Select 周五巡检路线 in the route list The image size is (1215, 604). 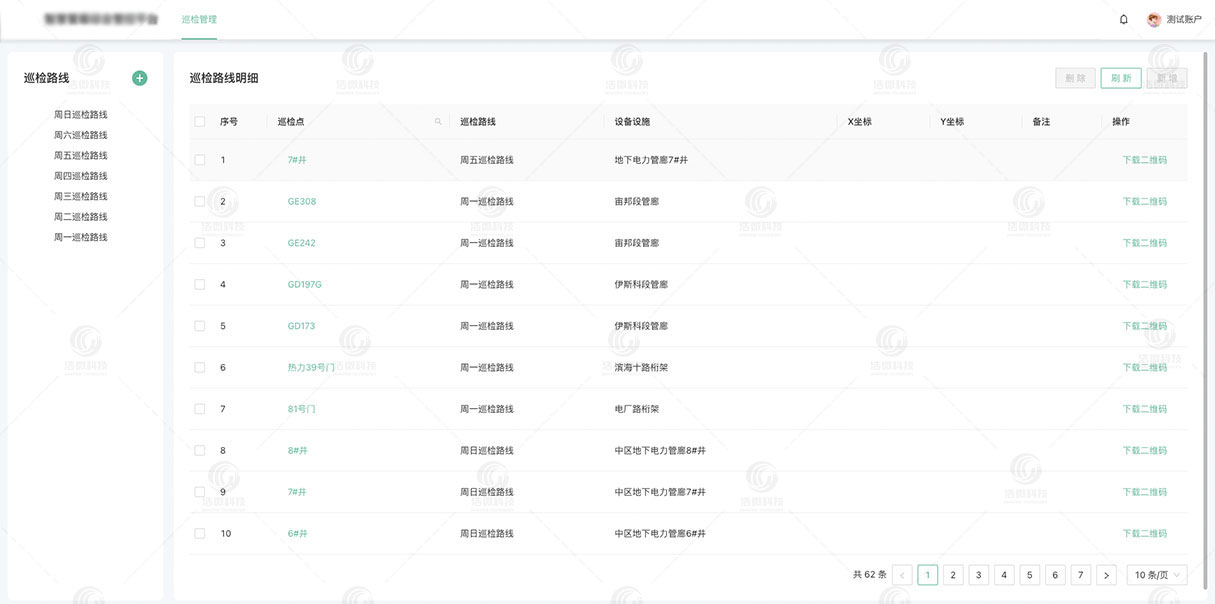click(x=81, y=156)
